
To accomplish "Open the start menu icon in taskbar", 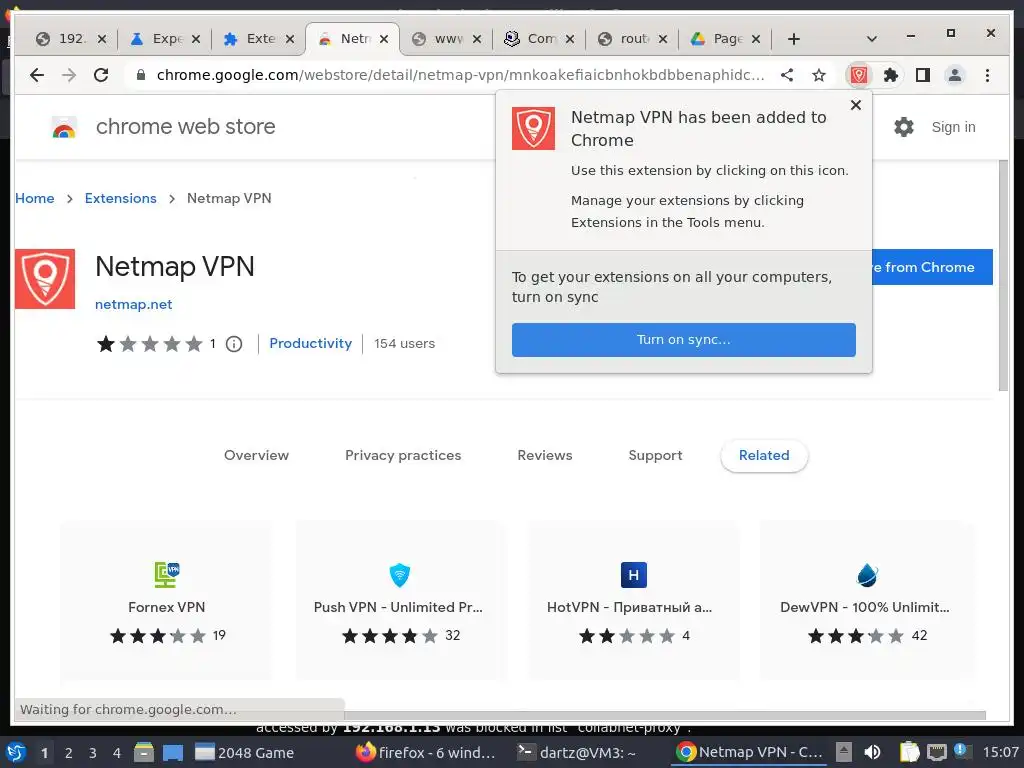I will click(16, 753).
